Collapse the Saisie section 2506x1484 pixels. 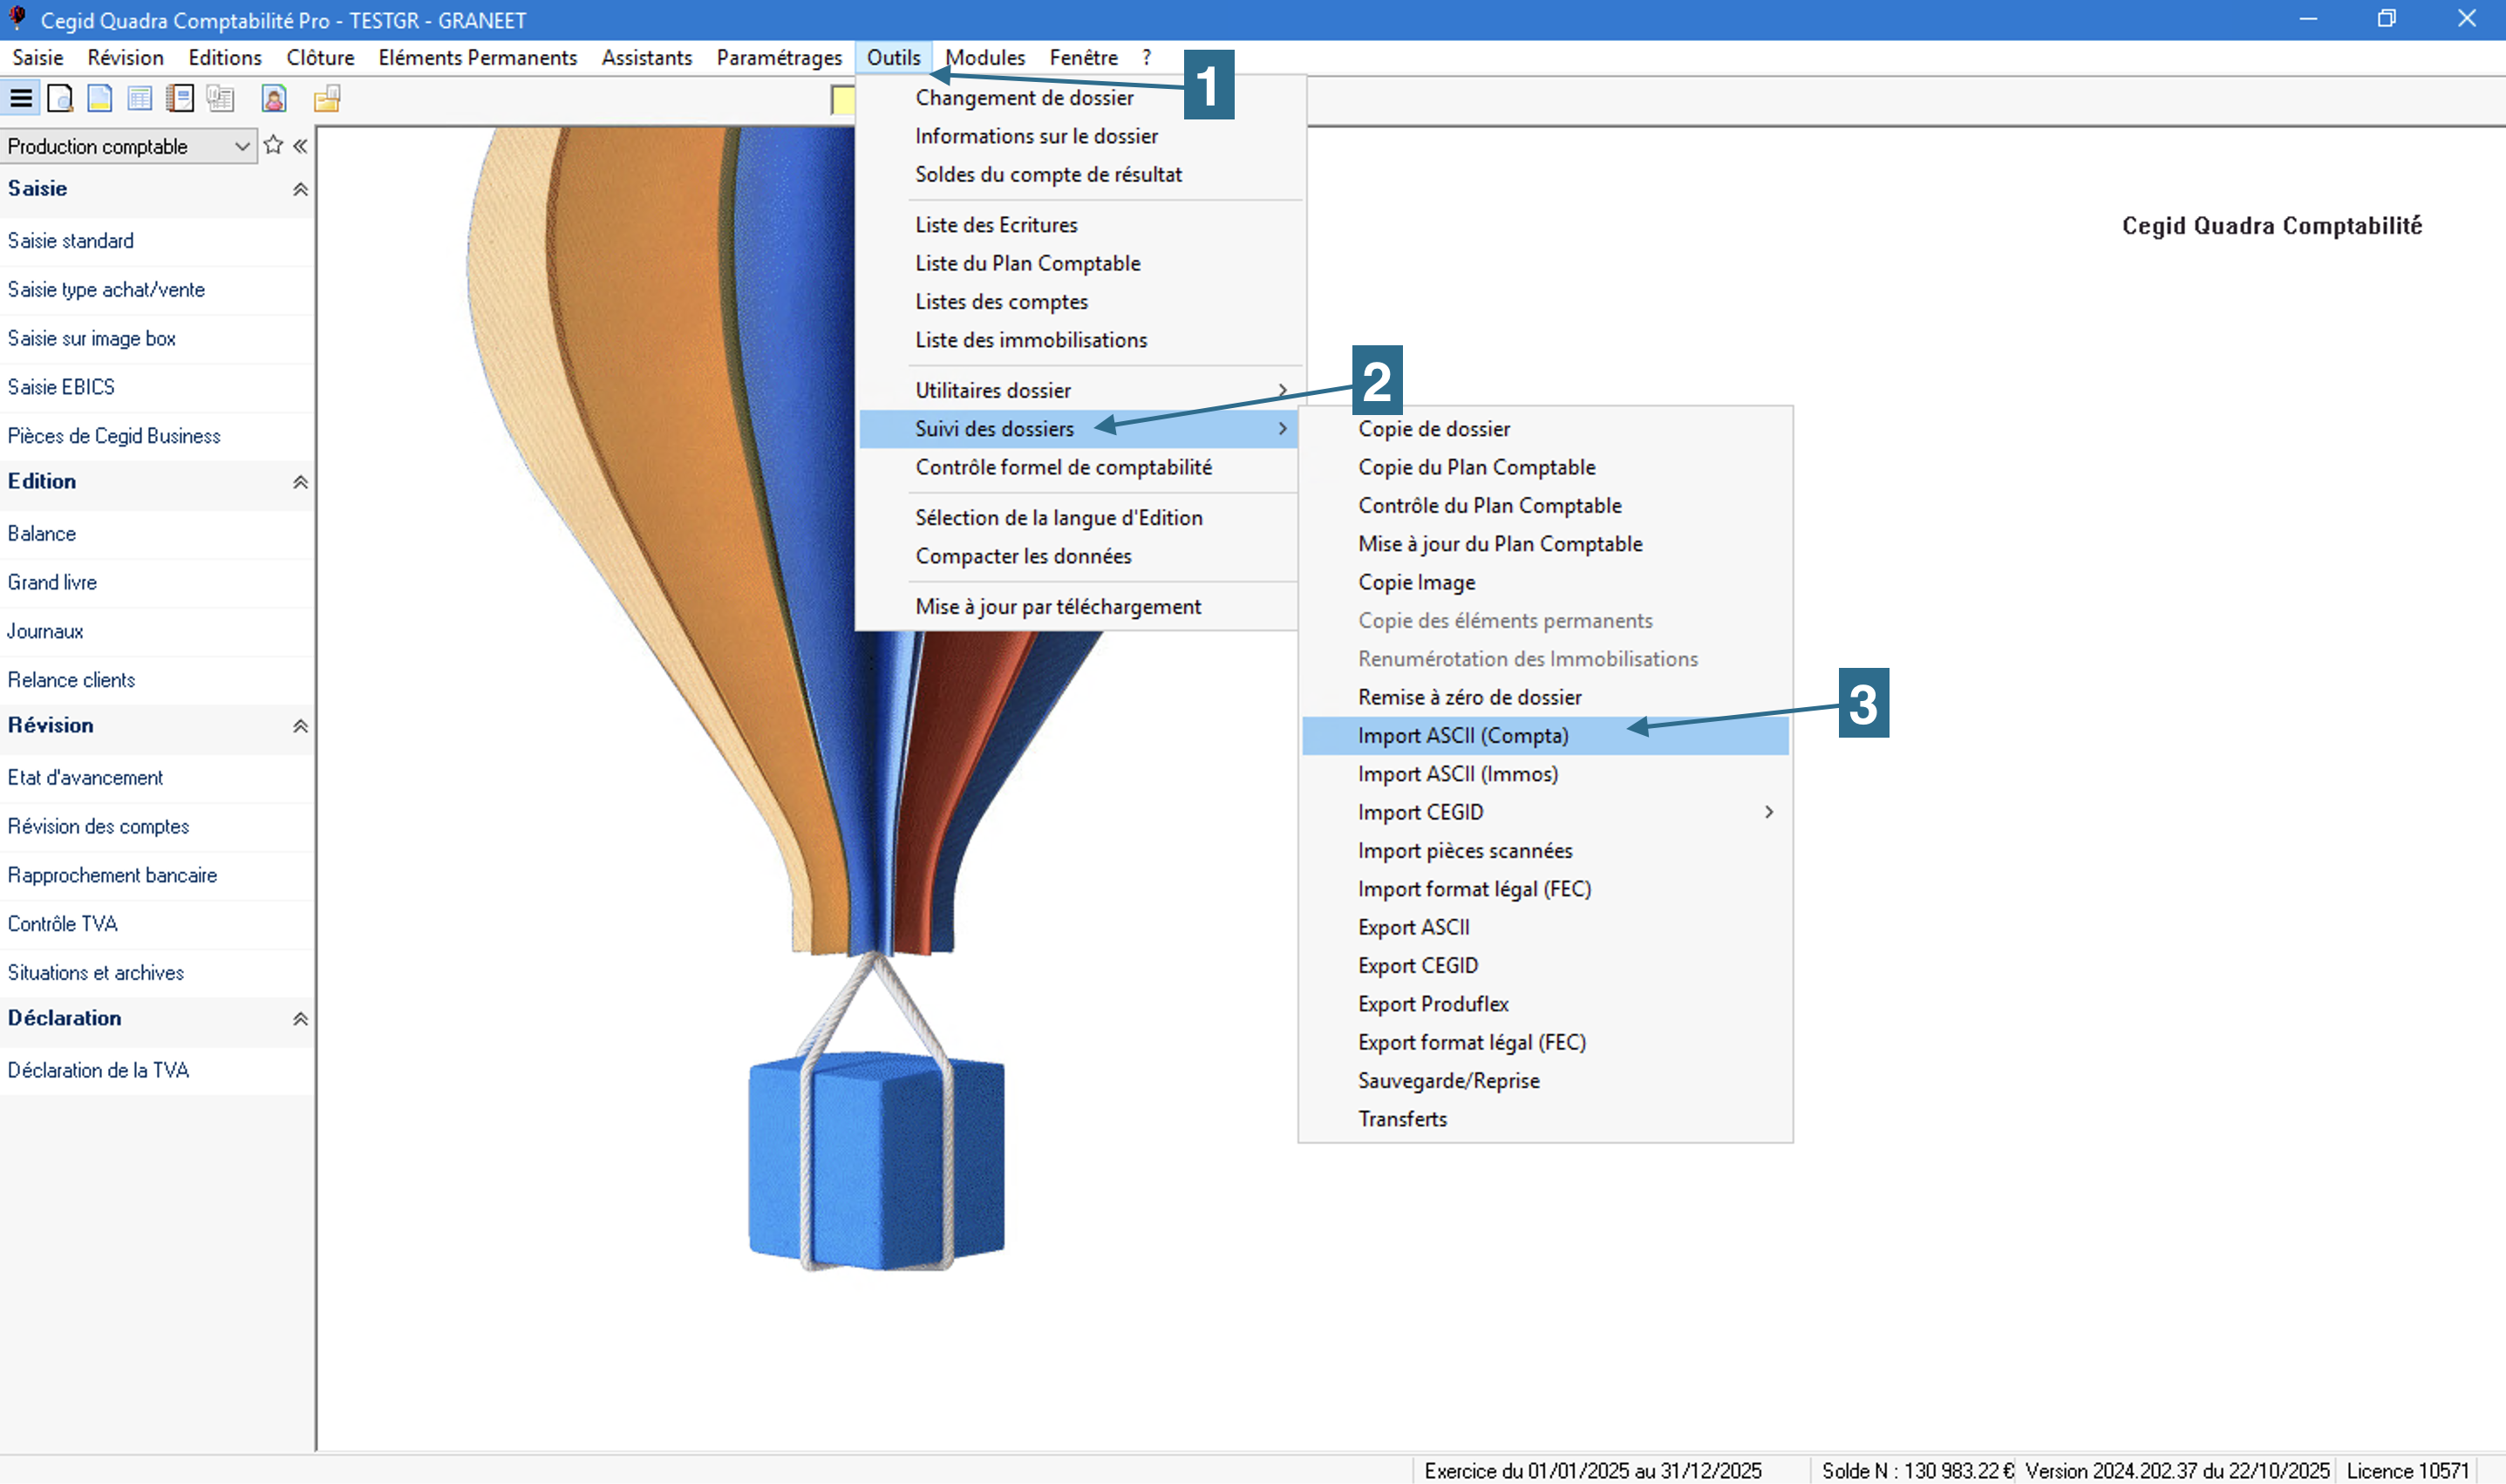300,189
